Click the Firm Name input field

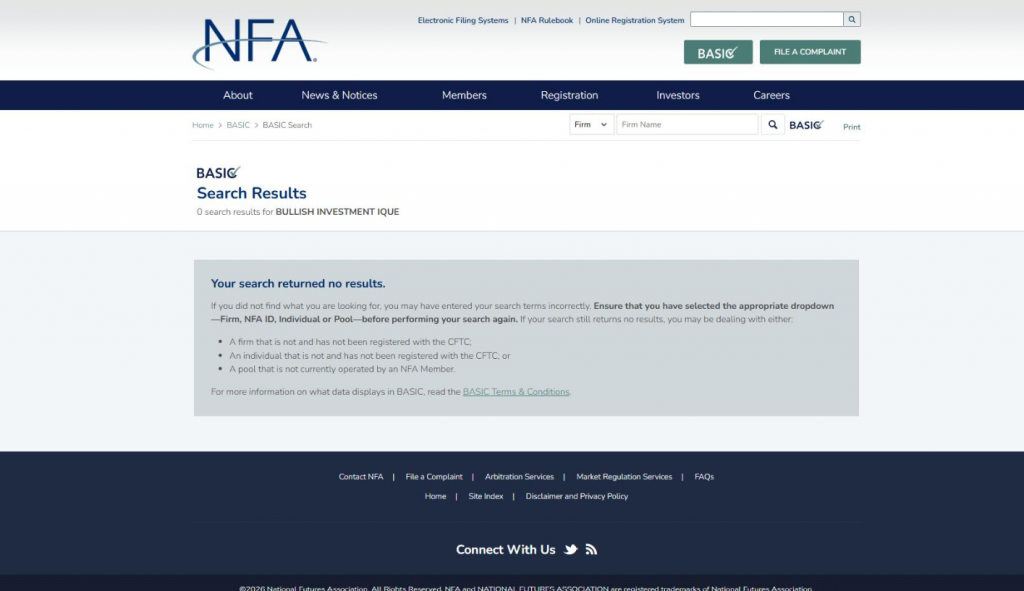coord(687,125)
